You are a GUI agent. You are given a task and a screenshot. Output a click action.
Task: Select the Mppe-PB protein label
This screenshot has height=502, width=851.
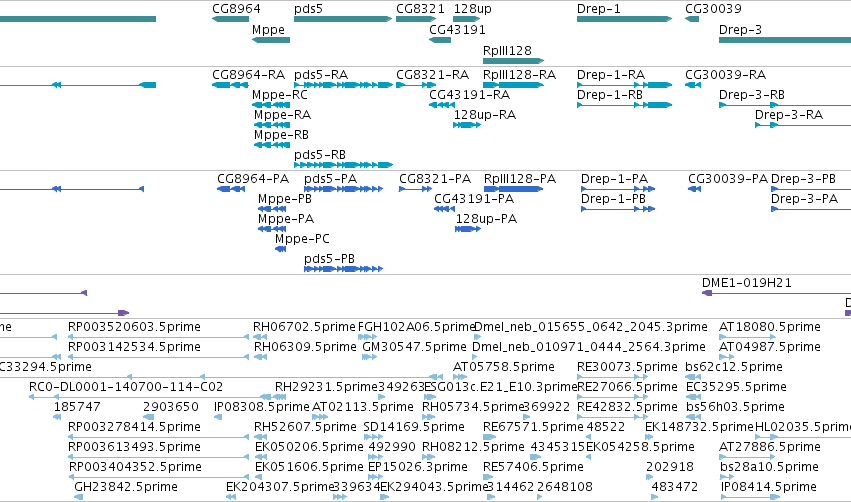coord(285,199)
